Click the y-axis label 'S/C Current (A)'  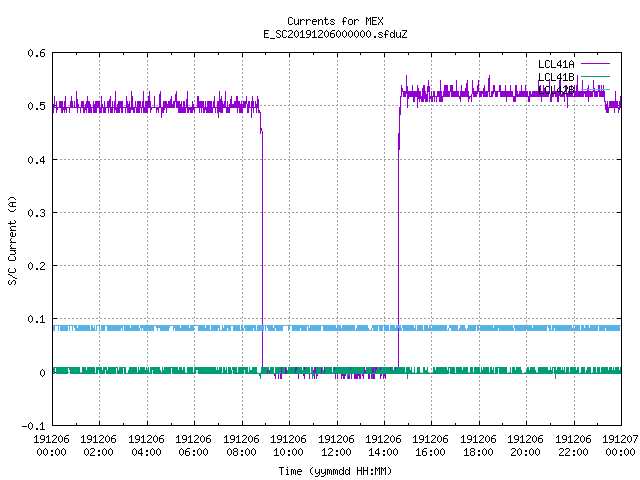pyautogui.click(x=12, y=241)
